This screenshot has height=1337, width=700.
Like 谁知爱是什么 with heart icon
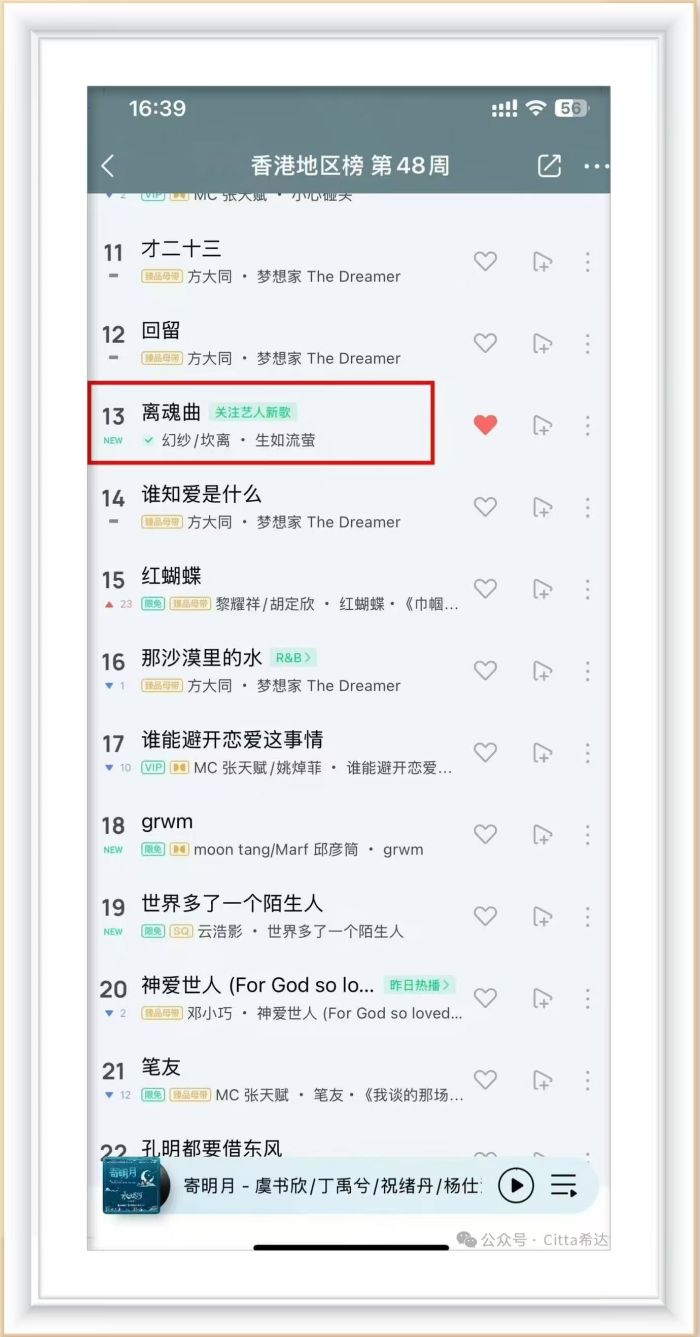485,507
